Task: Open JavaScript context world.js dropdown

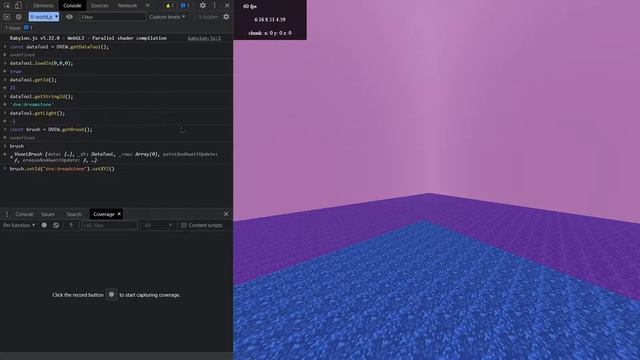Action: (44, 17)
